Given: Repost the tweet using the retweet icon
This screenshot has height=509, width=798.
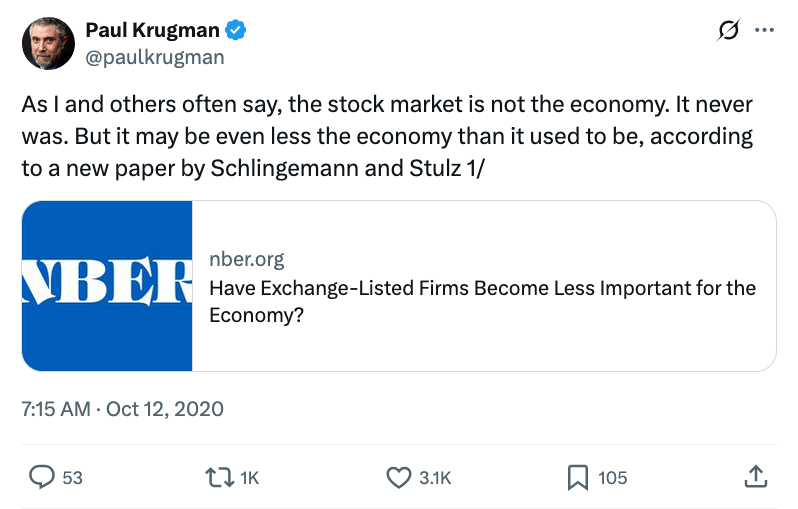Looking at the screenshot, I should pyautogui.click(x=217, y=477).
